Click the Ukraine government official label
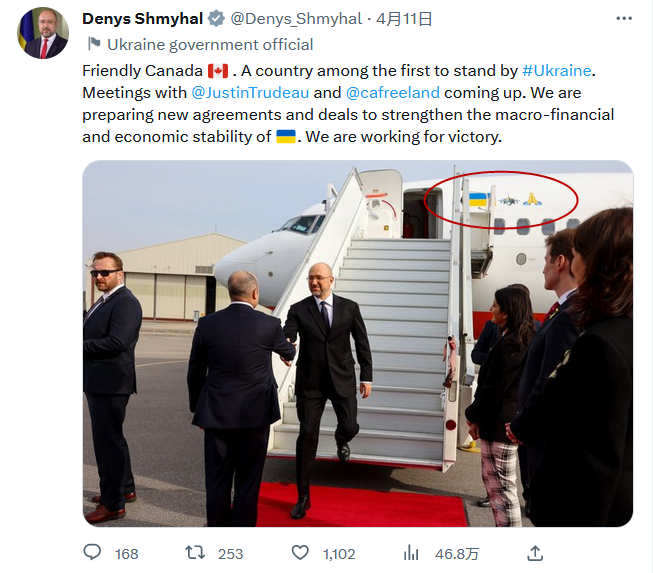The width and height of the screenshot is (653, 573). [x=210, y=44]
